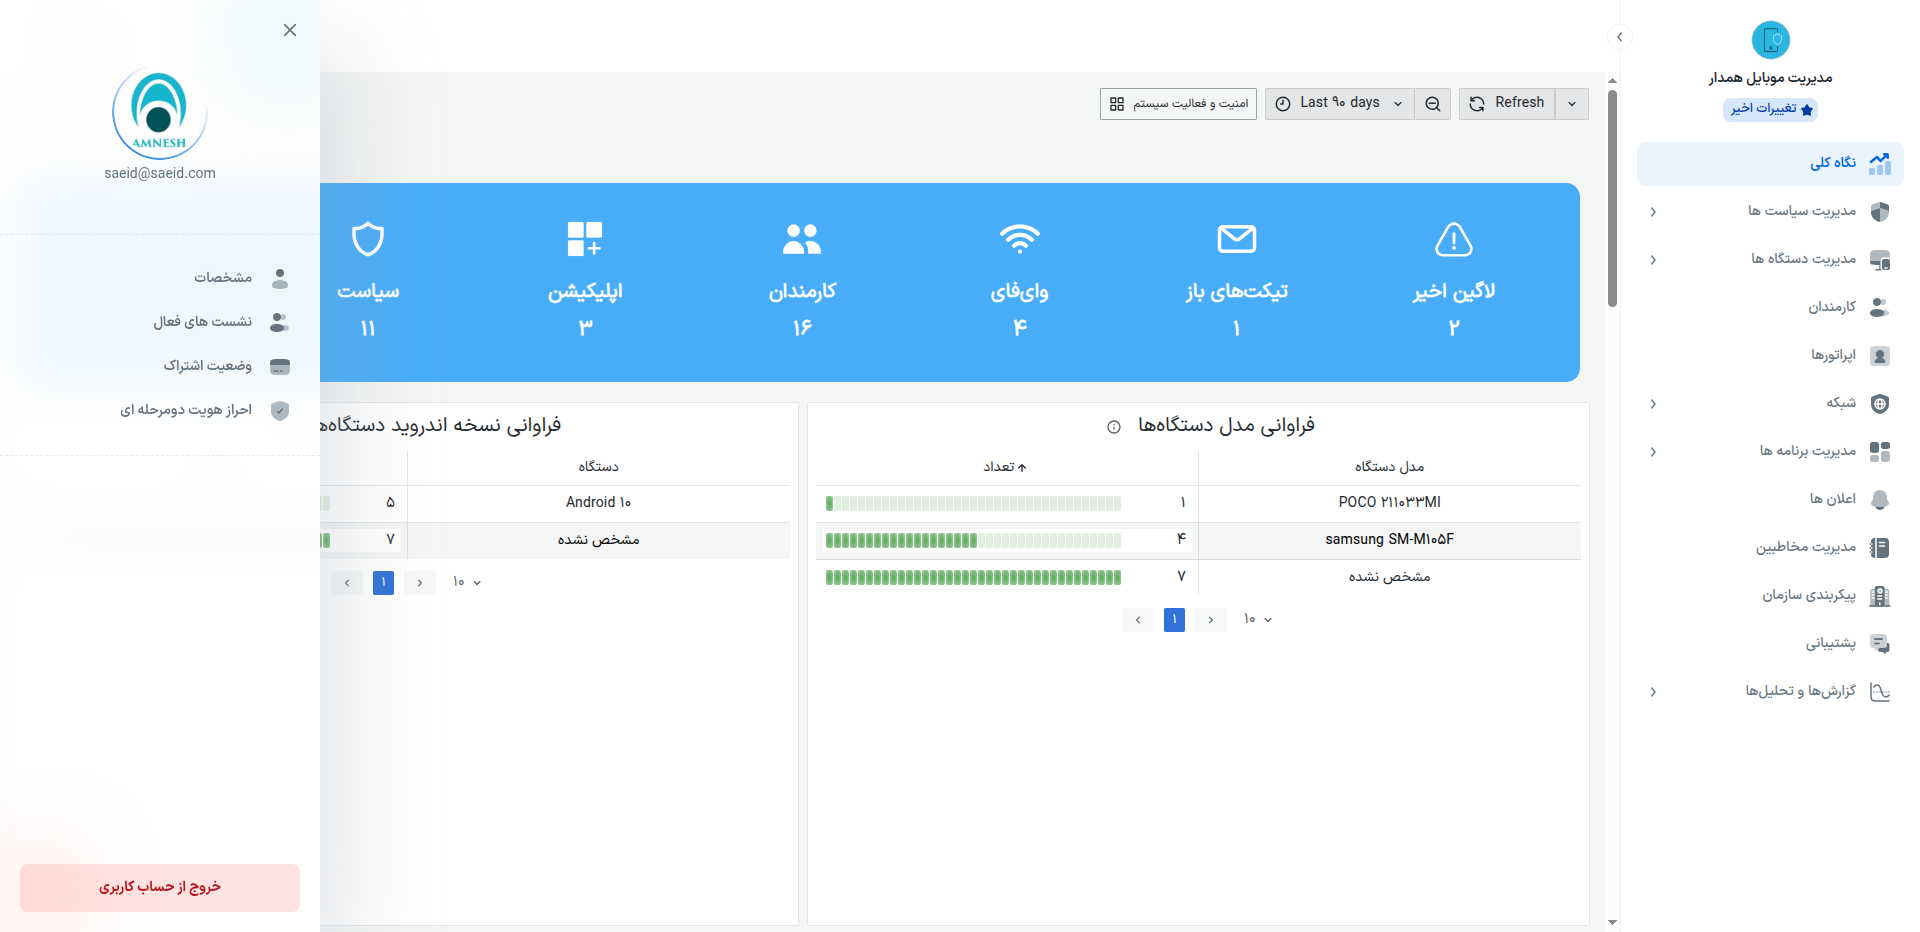Click the امنیت و فعالیت سیستم dashboard button
Image resolution: width=1920 pixels, height=932 pixels.
(x=1178, y=104)
